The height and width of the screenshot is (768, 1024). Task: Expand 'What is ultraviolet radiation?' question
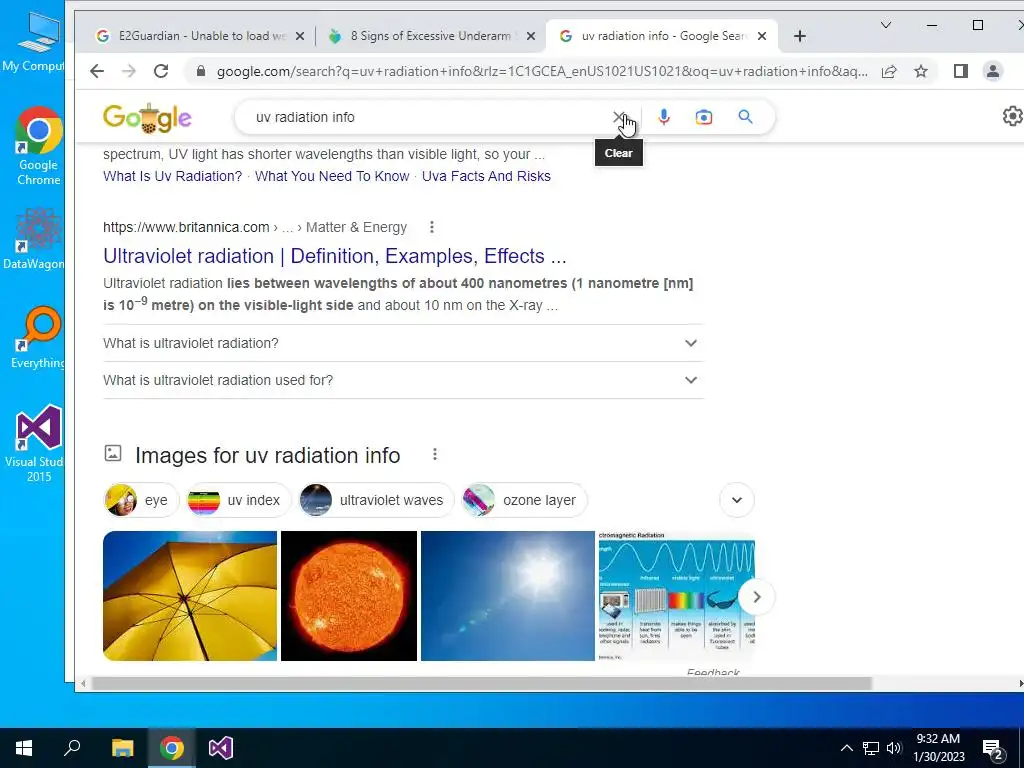tap(403, 343)
